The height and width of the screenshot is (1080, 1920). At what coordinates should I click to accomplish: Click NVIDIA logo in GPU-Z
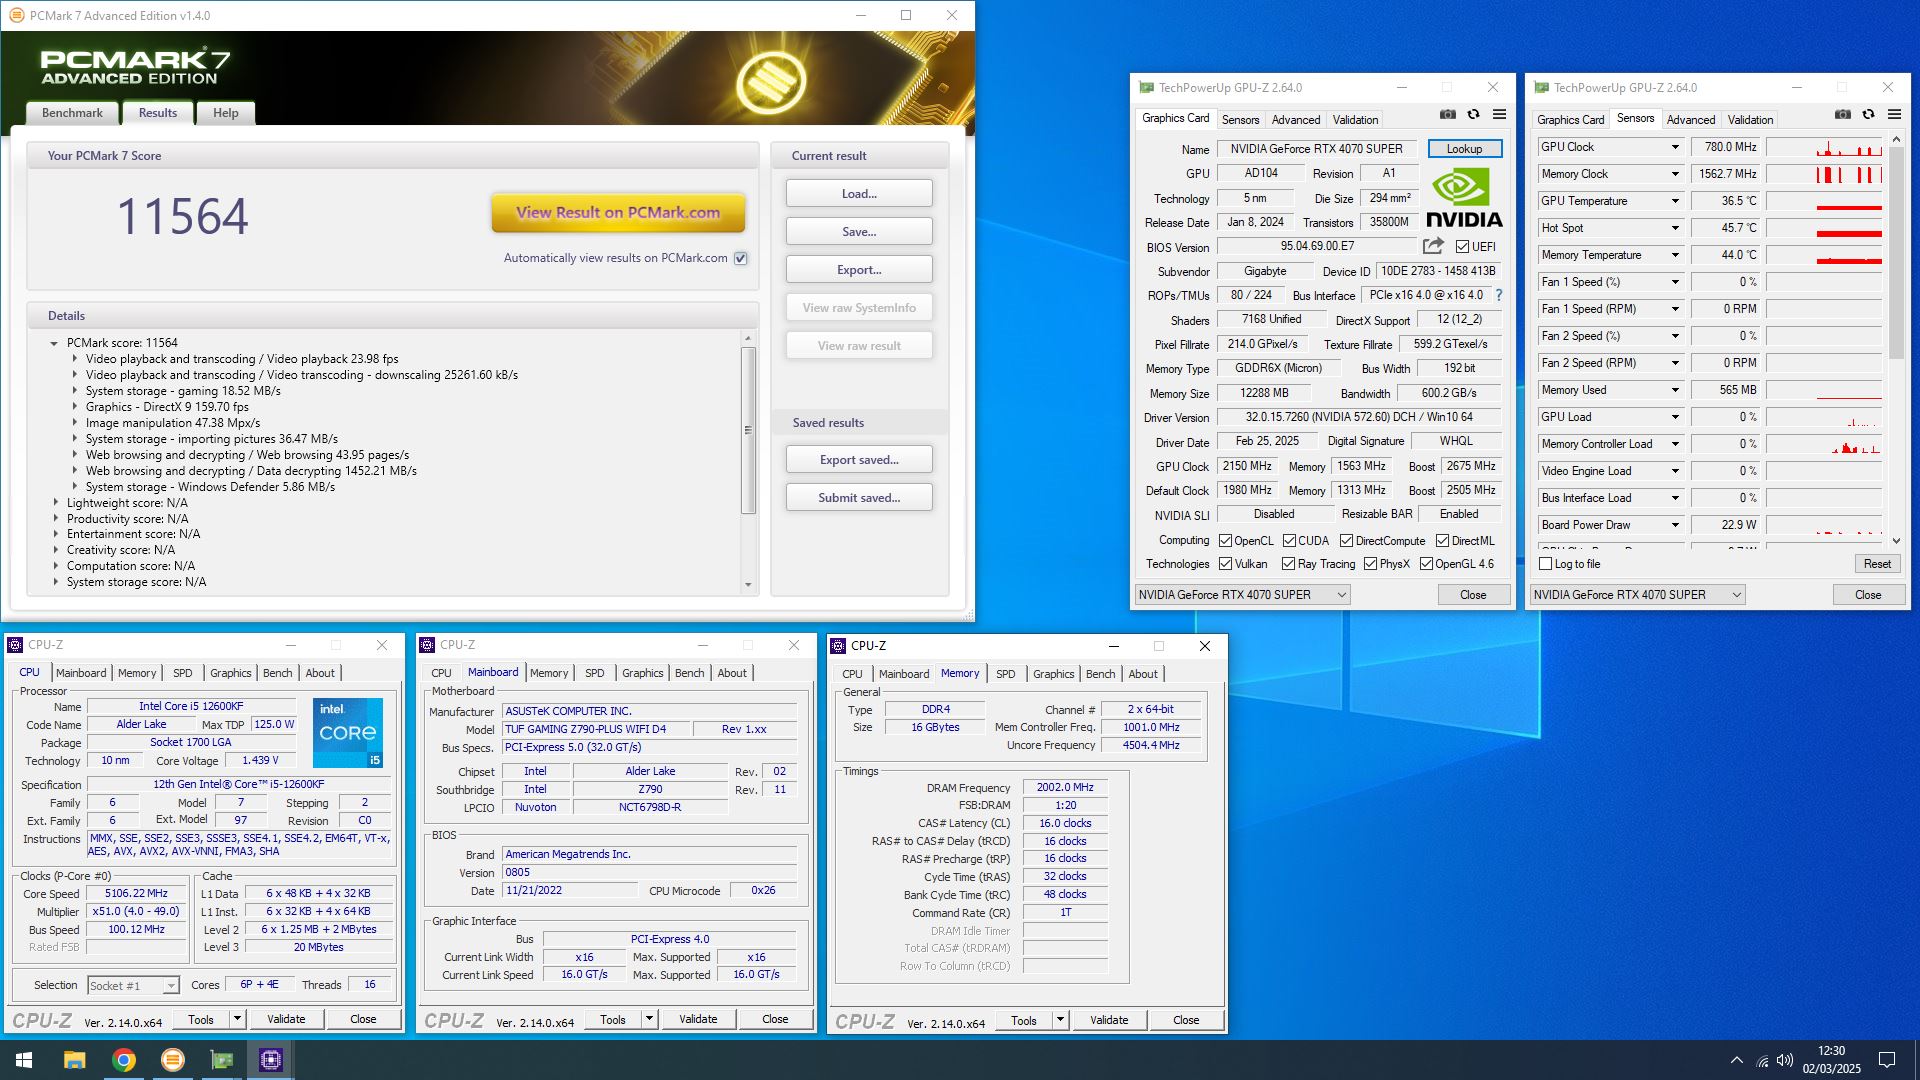point(1464,198)
